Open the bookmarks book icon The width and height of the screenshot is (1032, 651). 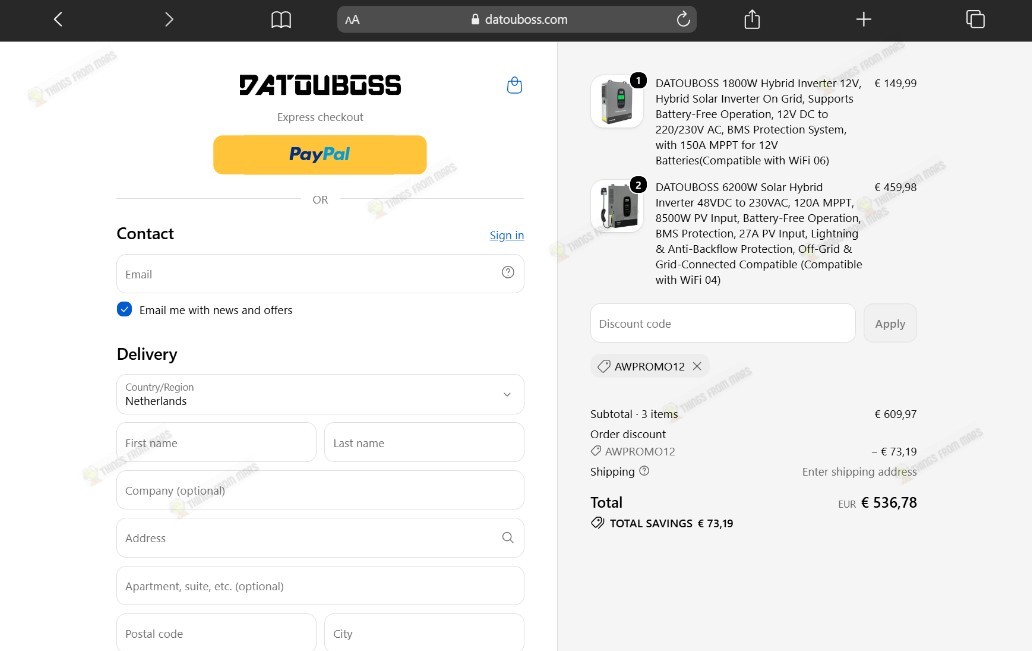281,20
